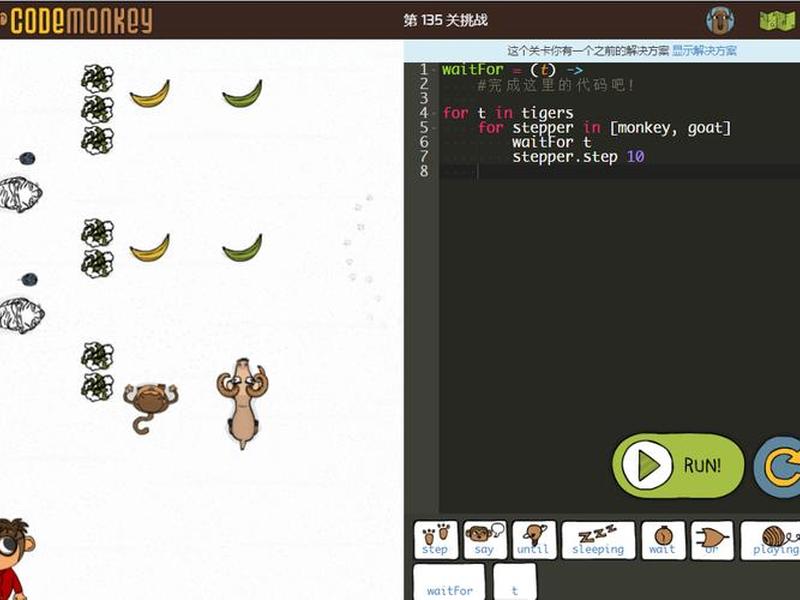
Task: Open the green map icon
Action: tap(777, 21)
